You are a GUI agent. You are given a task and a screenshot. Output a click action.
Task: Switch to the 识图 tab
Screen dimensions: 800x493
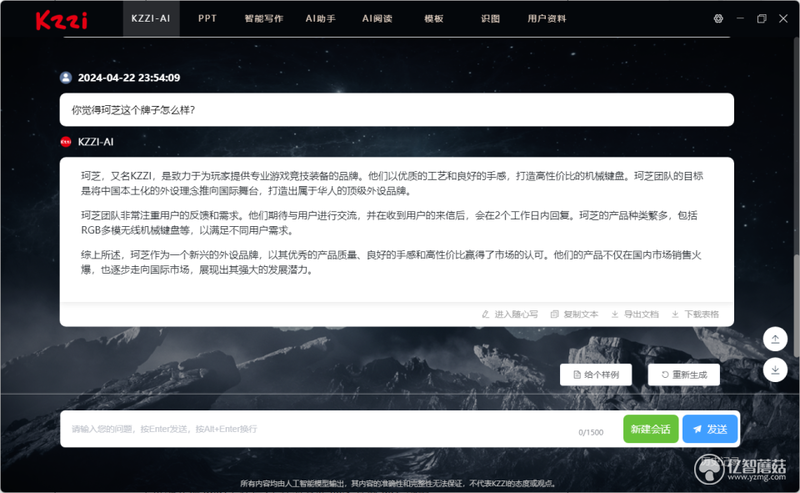coord(490,18)
